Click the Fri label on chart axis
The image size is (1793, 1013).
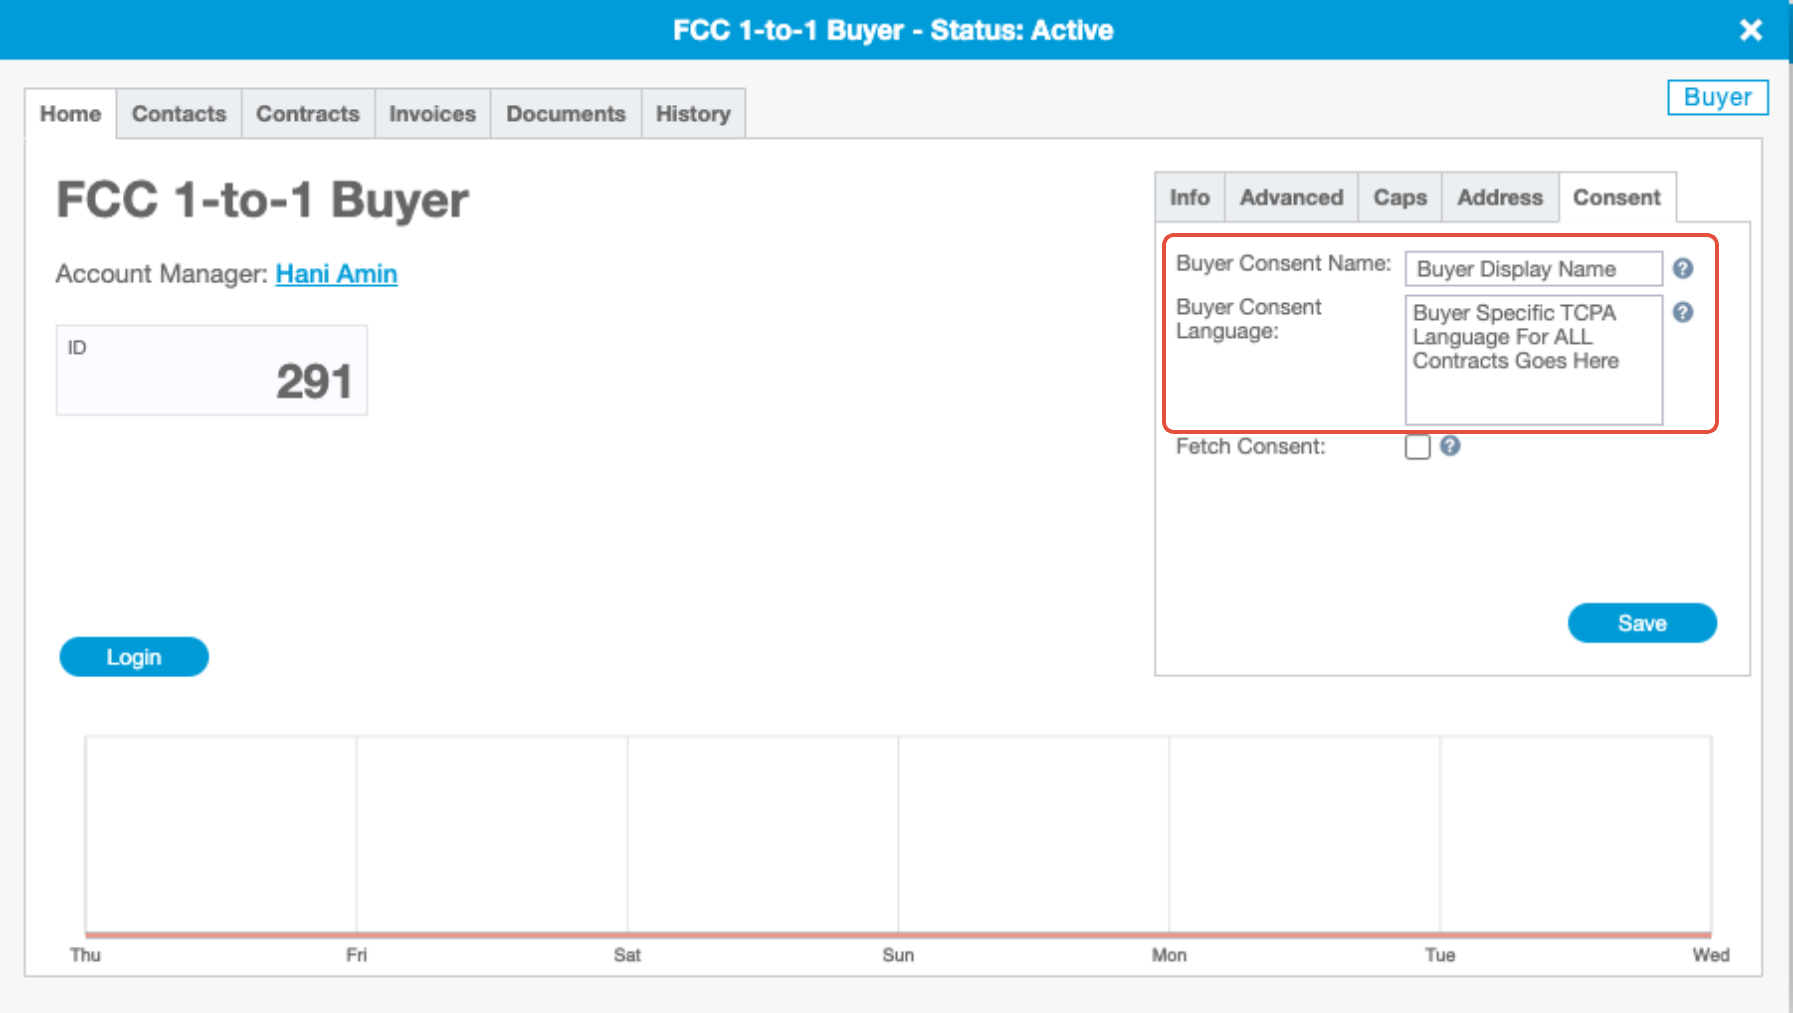pyautogui.click(x=357, y=955)
